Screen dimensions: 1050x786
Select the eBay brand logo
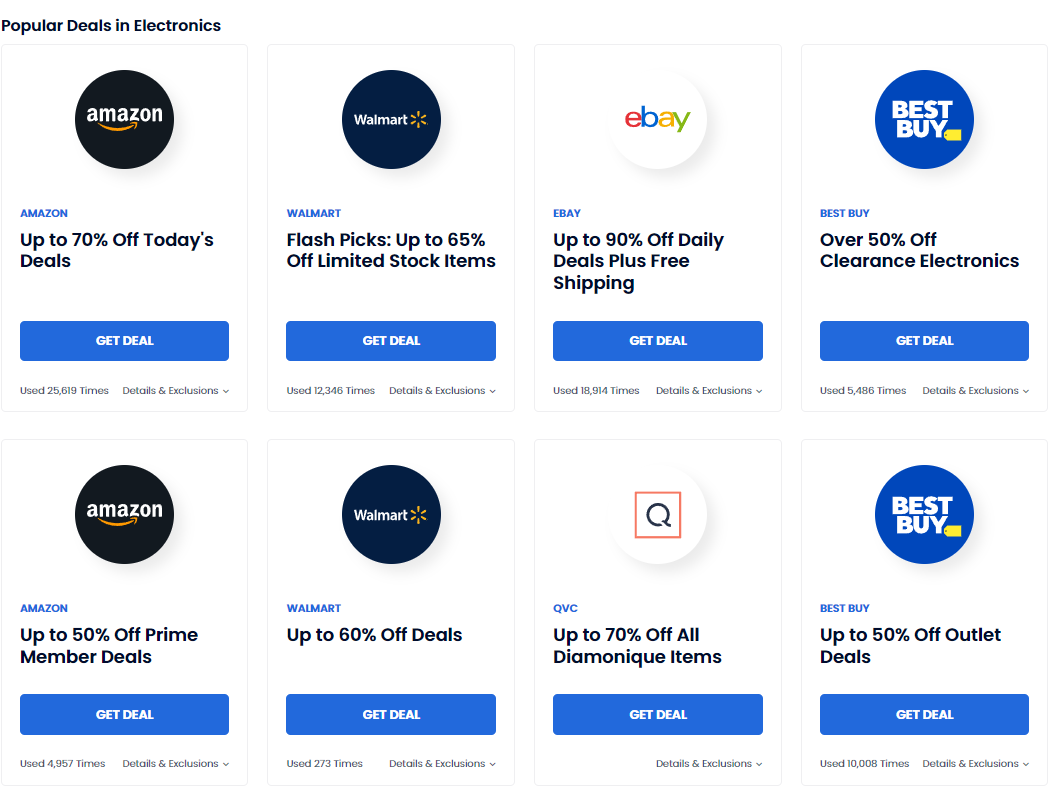coord(657,118)
